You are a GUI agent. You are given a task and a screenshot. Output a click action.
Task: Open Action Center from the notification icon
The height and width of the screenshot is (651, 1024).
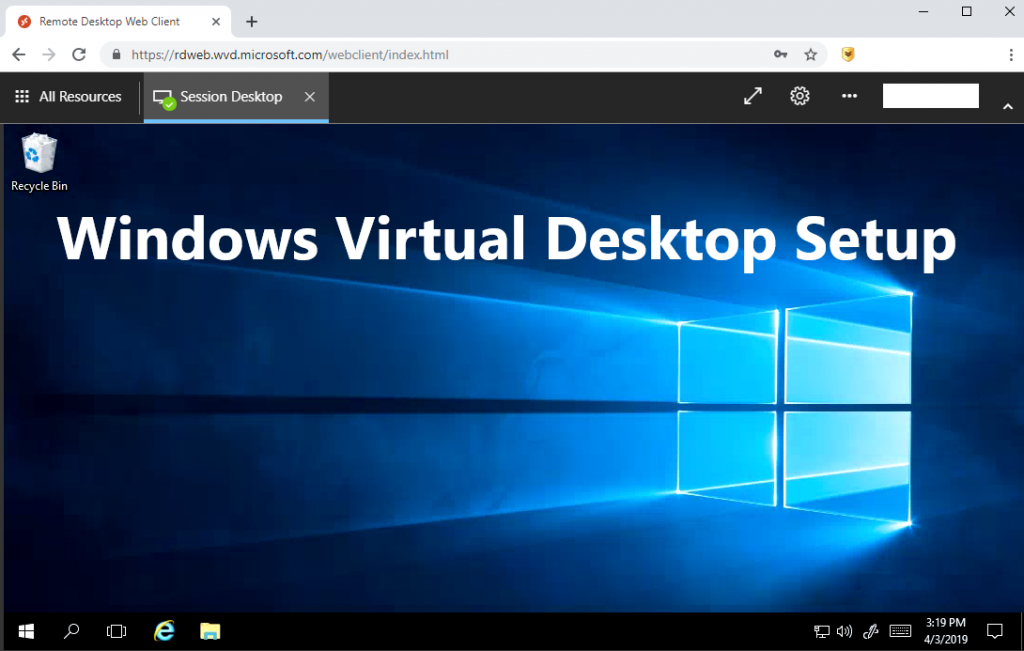pyautogui.click(x=995, y=631)
